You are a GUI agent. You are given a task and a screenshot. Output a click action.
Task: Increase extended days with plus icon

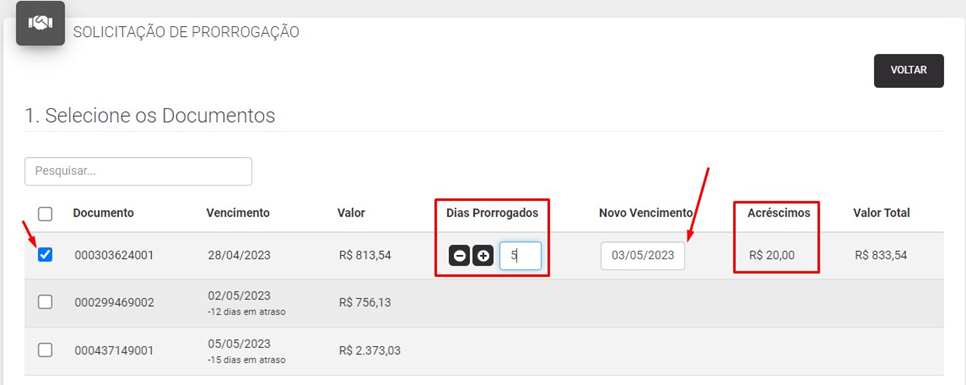(x=483, y=256)
